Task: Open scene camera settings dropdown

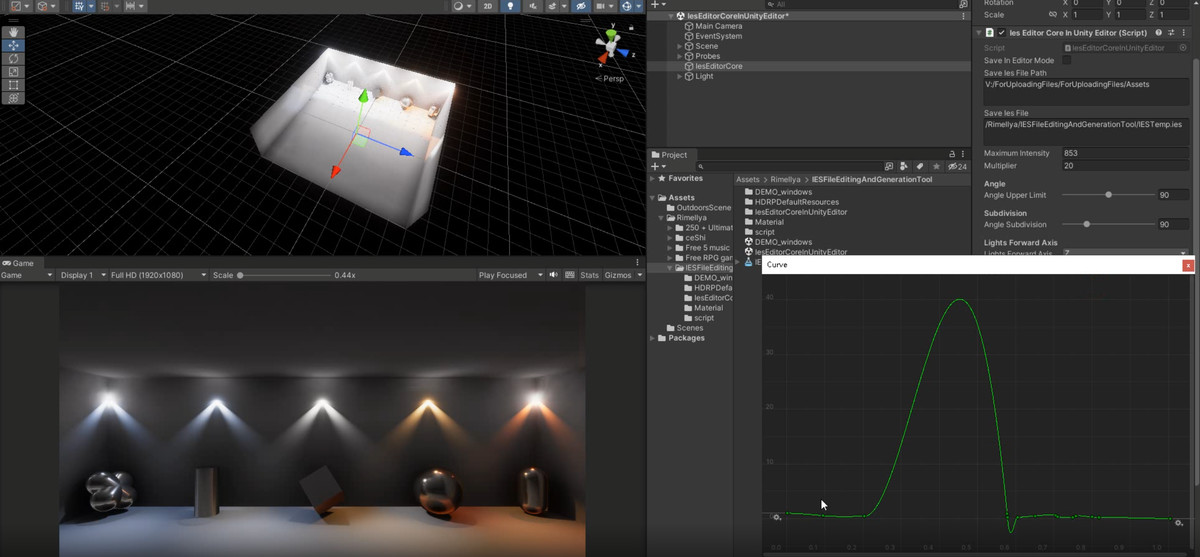Action: [604, 6]
